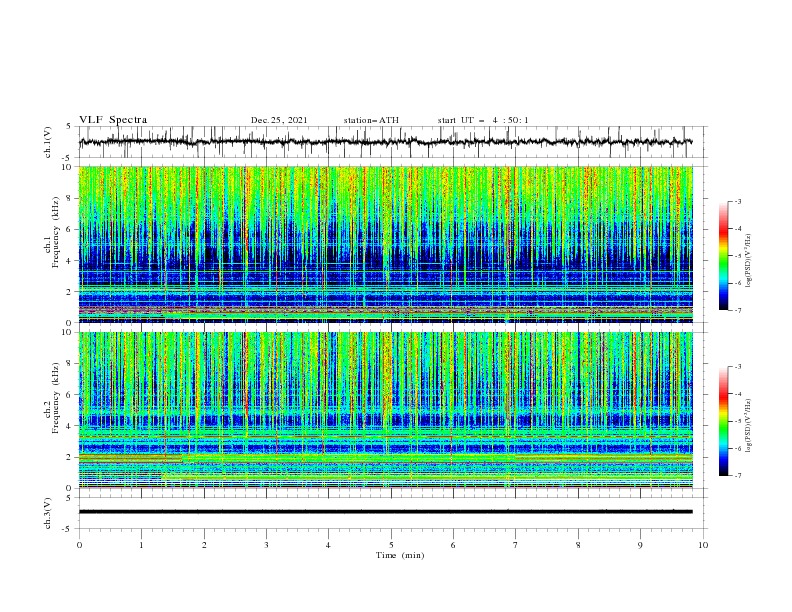Screen dimensions: 792x612
Task: Click the ch.2 log(PSD) colorbar label
Action: (748, 426)
